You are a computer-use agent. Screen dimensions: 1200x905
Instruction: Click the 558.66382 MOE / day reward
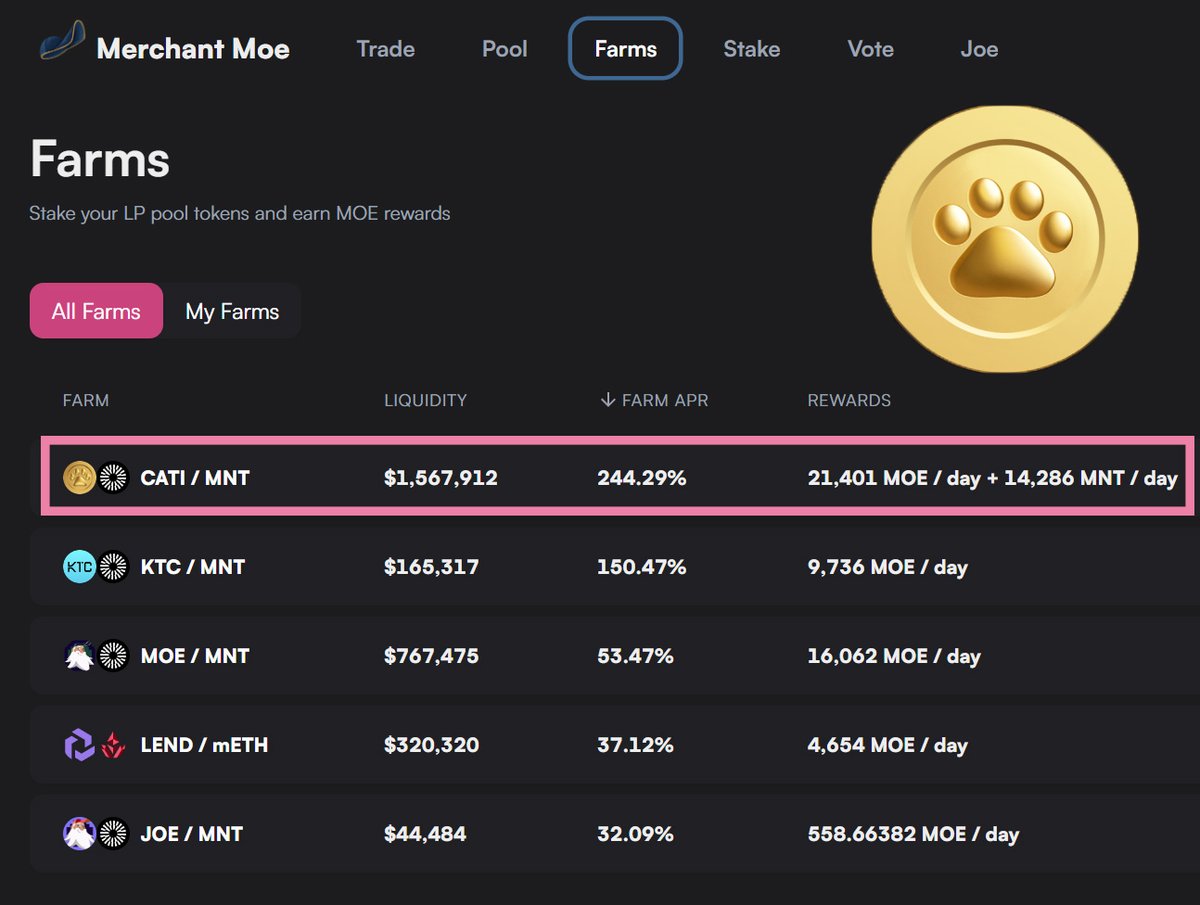[913, 834]
